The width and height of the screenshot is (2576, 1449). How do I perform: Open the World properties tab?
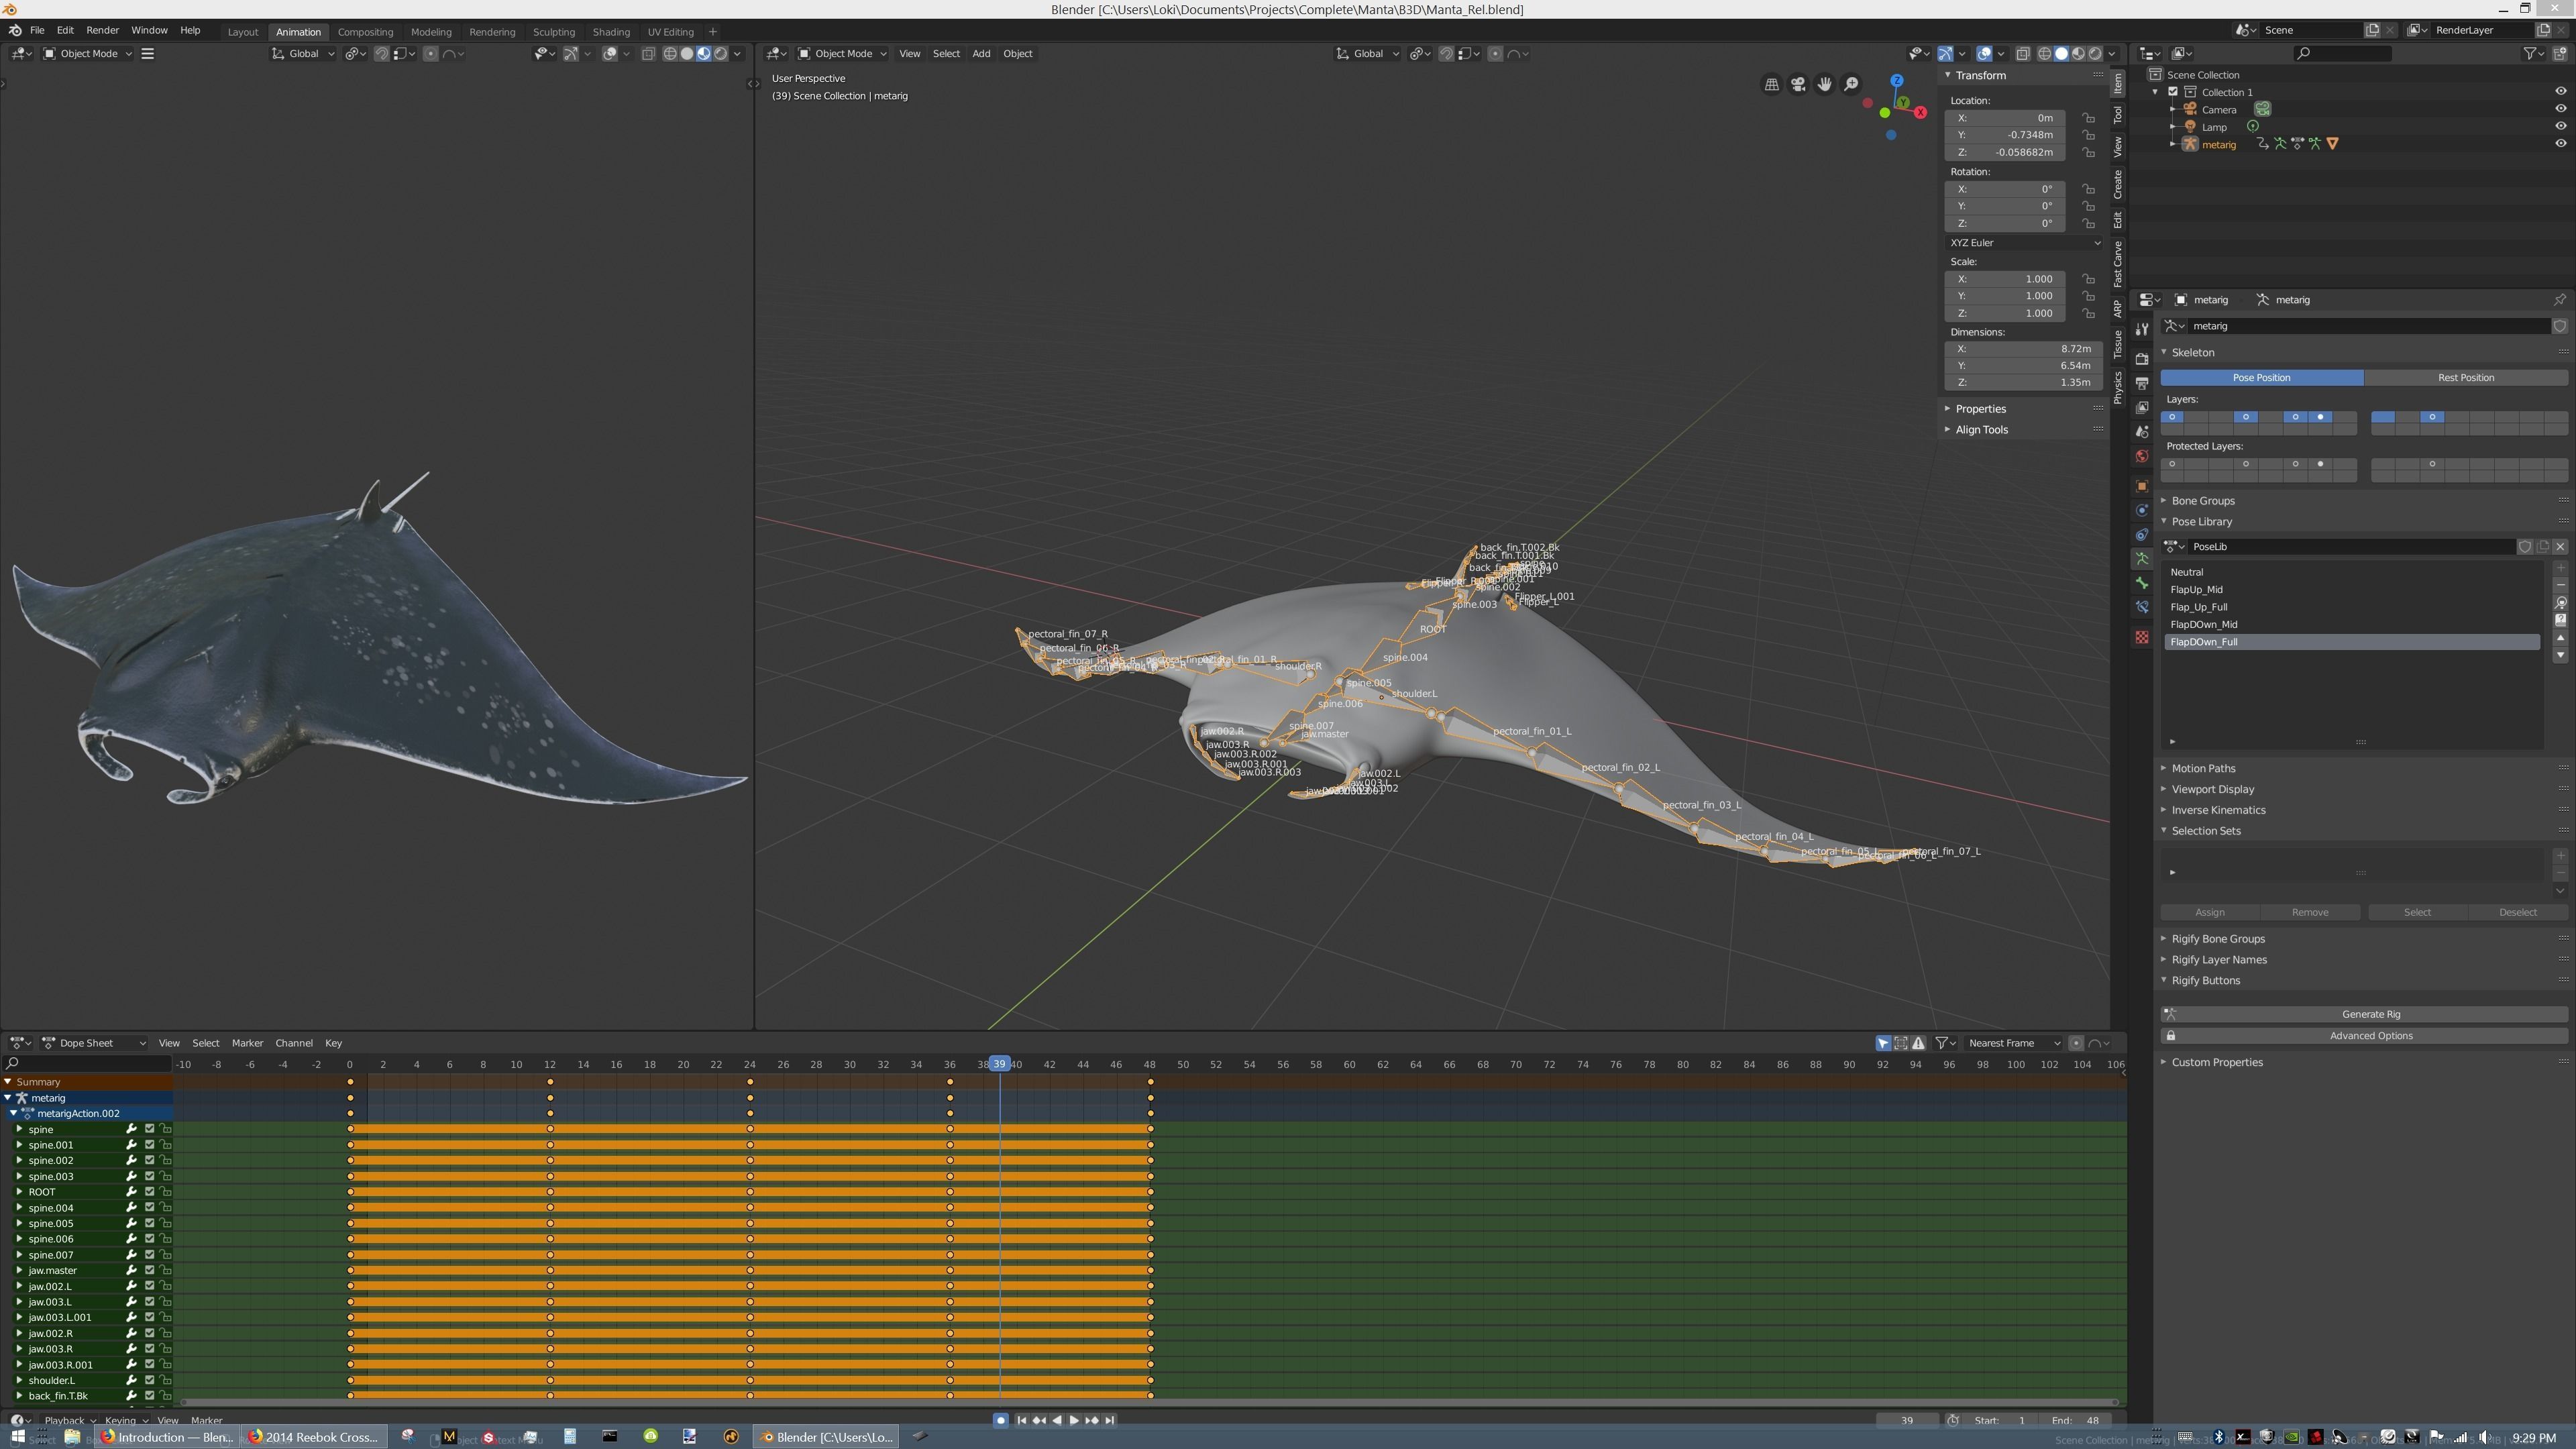click(2142, 456)
